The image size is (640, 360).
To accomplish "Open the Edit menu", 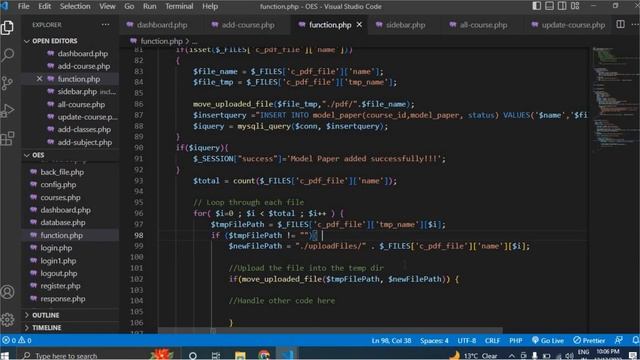I will tap(44, 6).
